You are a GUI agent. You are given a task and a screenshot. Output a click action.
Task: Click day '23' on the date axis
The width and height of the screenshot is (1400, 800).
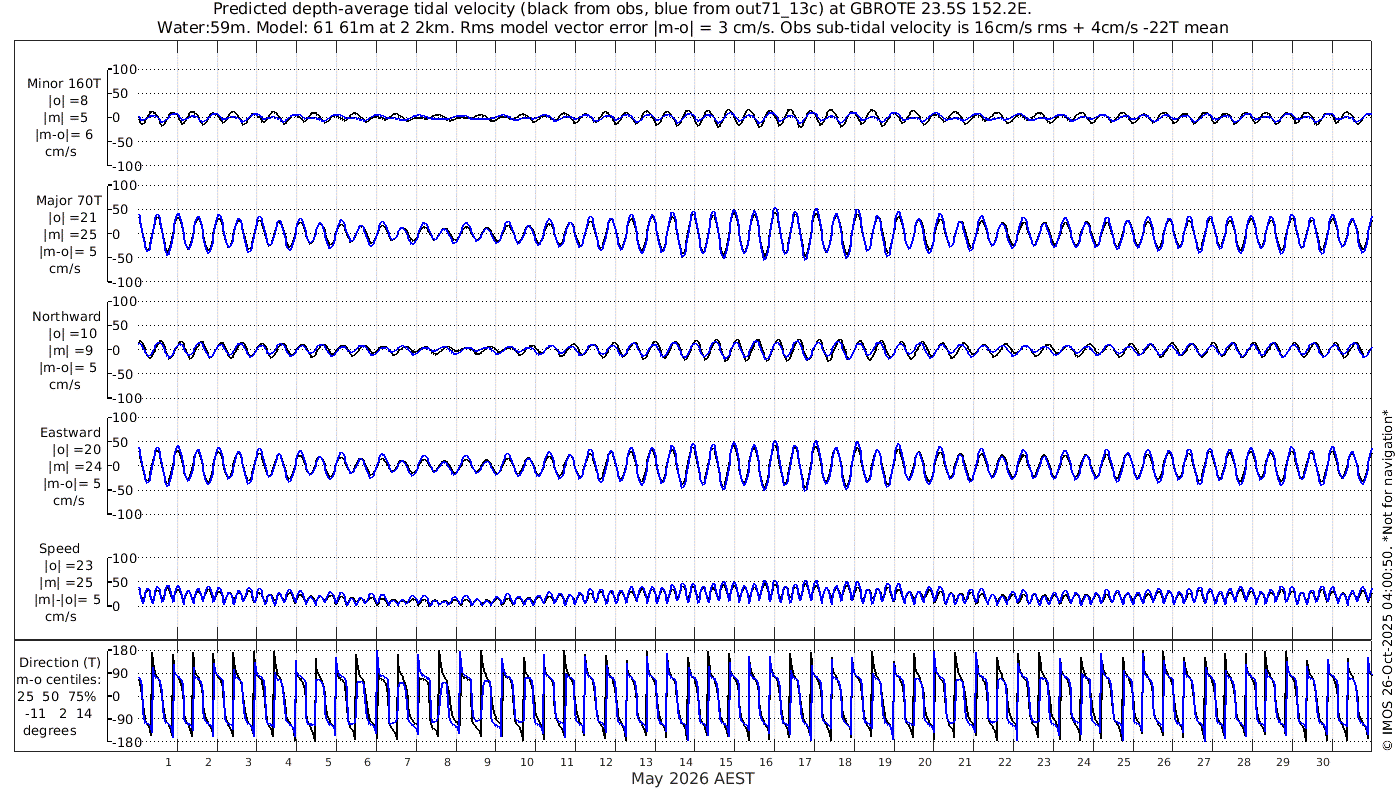pos(1044,762)
